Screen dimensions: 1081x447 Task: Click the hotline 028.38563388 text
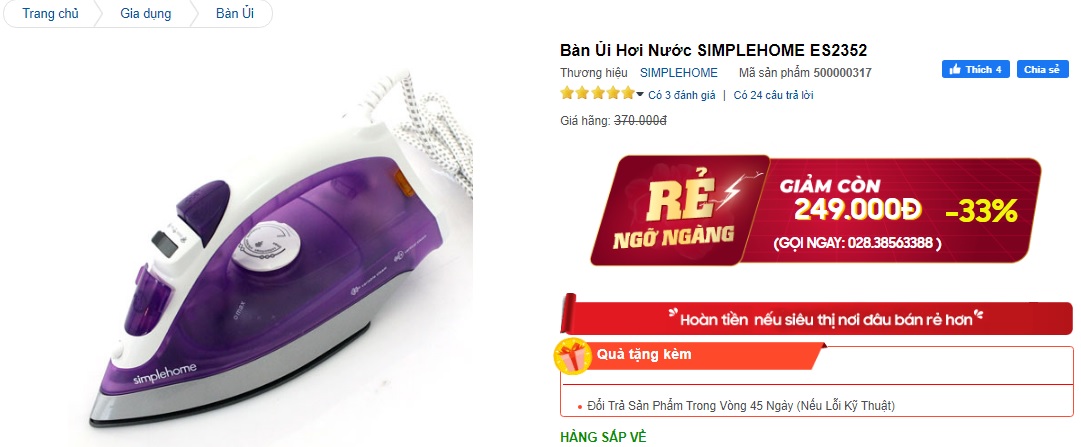point(857,243)
